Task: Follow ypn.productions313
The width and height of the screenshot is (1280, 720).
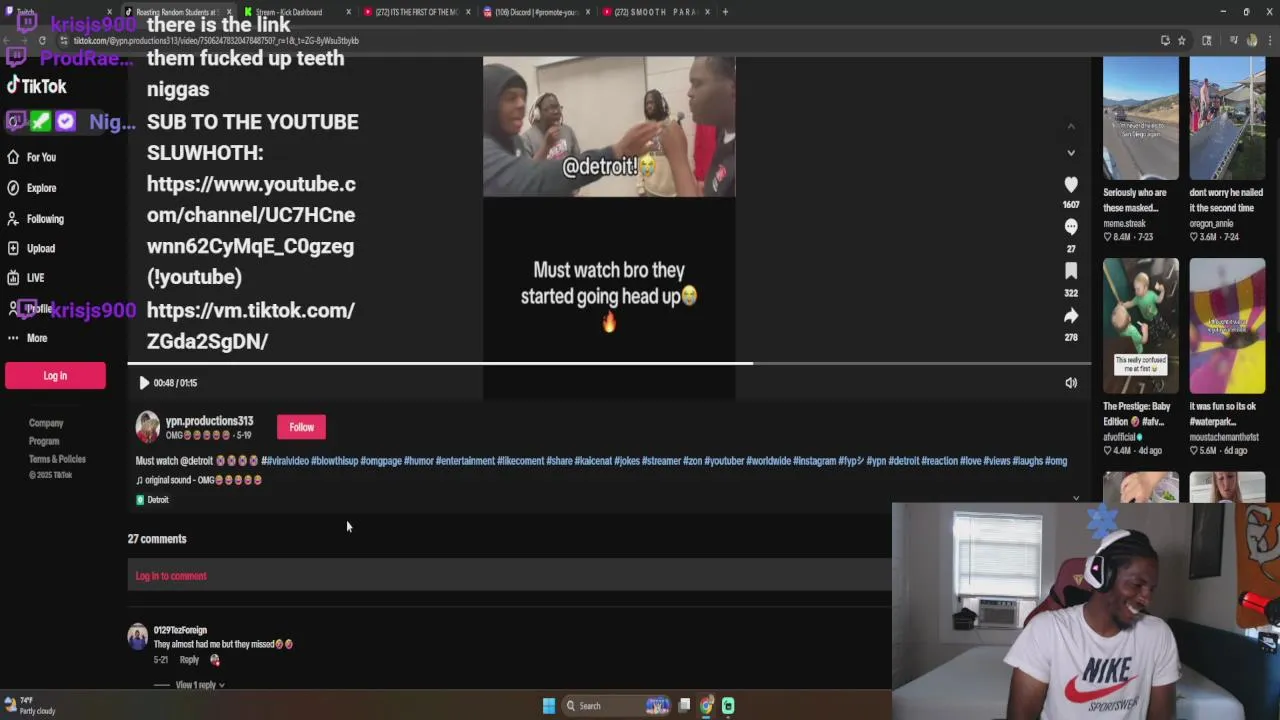Action: (x=301, y=427)
